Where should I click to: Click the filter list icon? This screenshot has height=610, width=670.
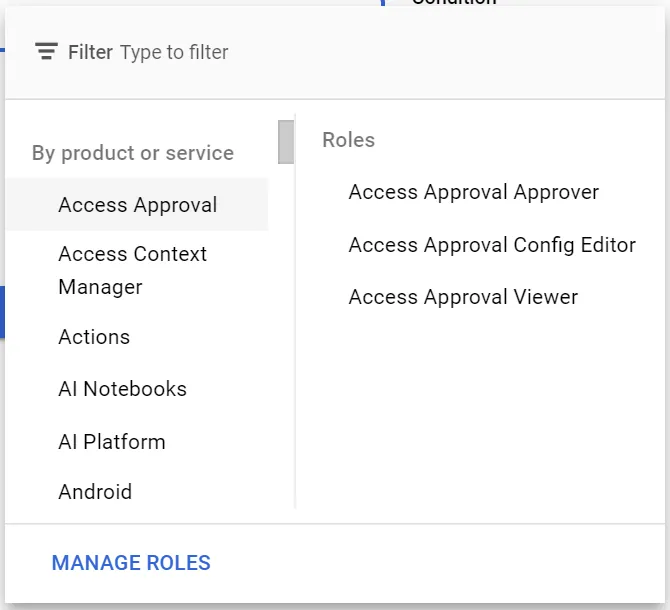[x=46, y=52]
